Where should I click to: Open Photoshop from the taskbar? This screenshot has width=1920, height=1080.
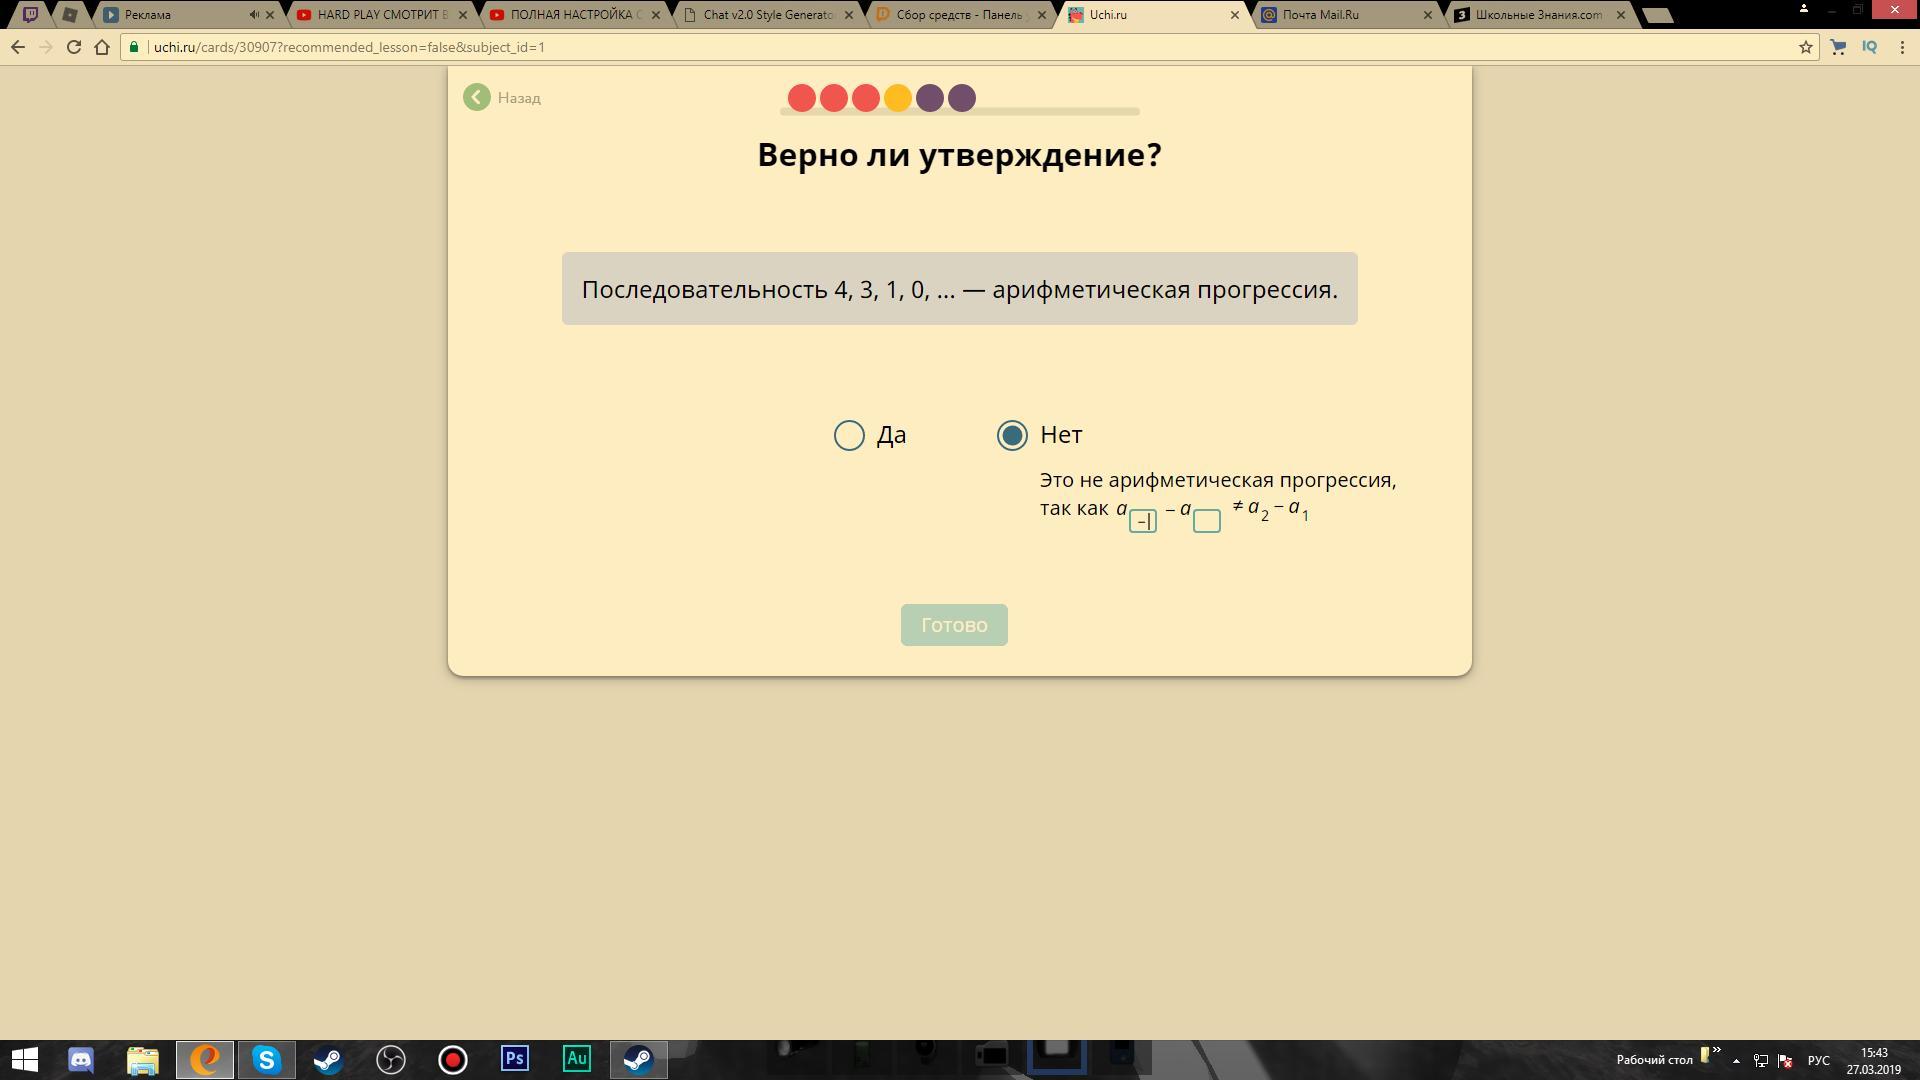coord(515,1059)
